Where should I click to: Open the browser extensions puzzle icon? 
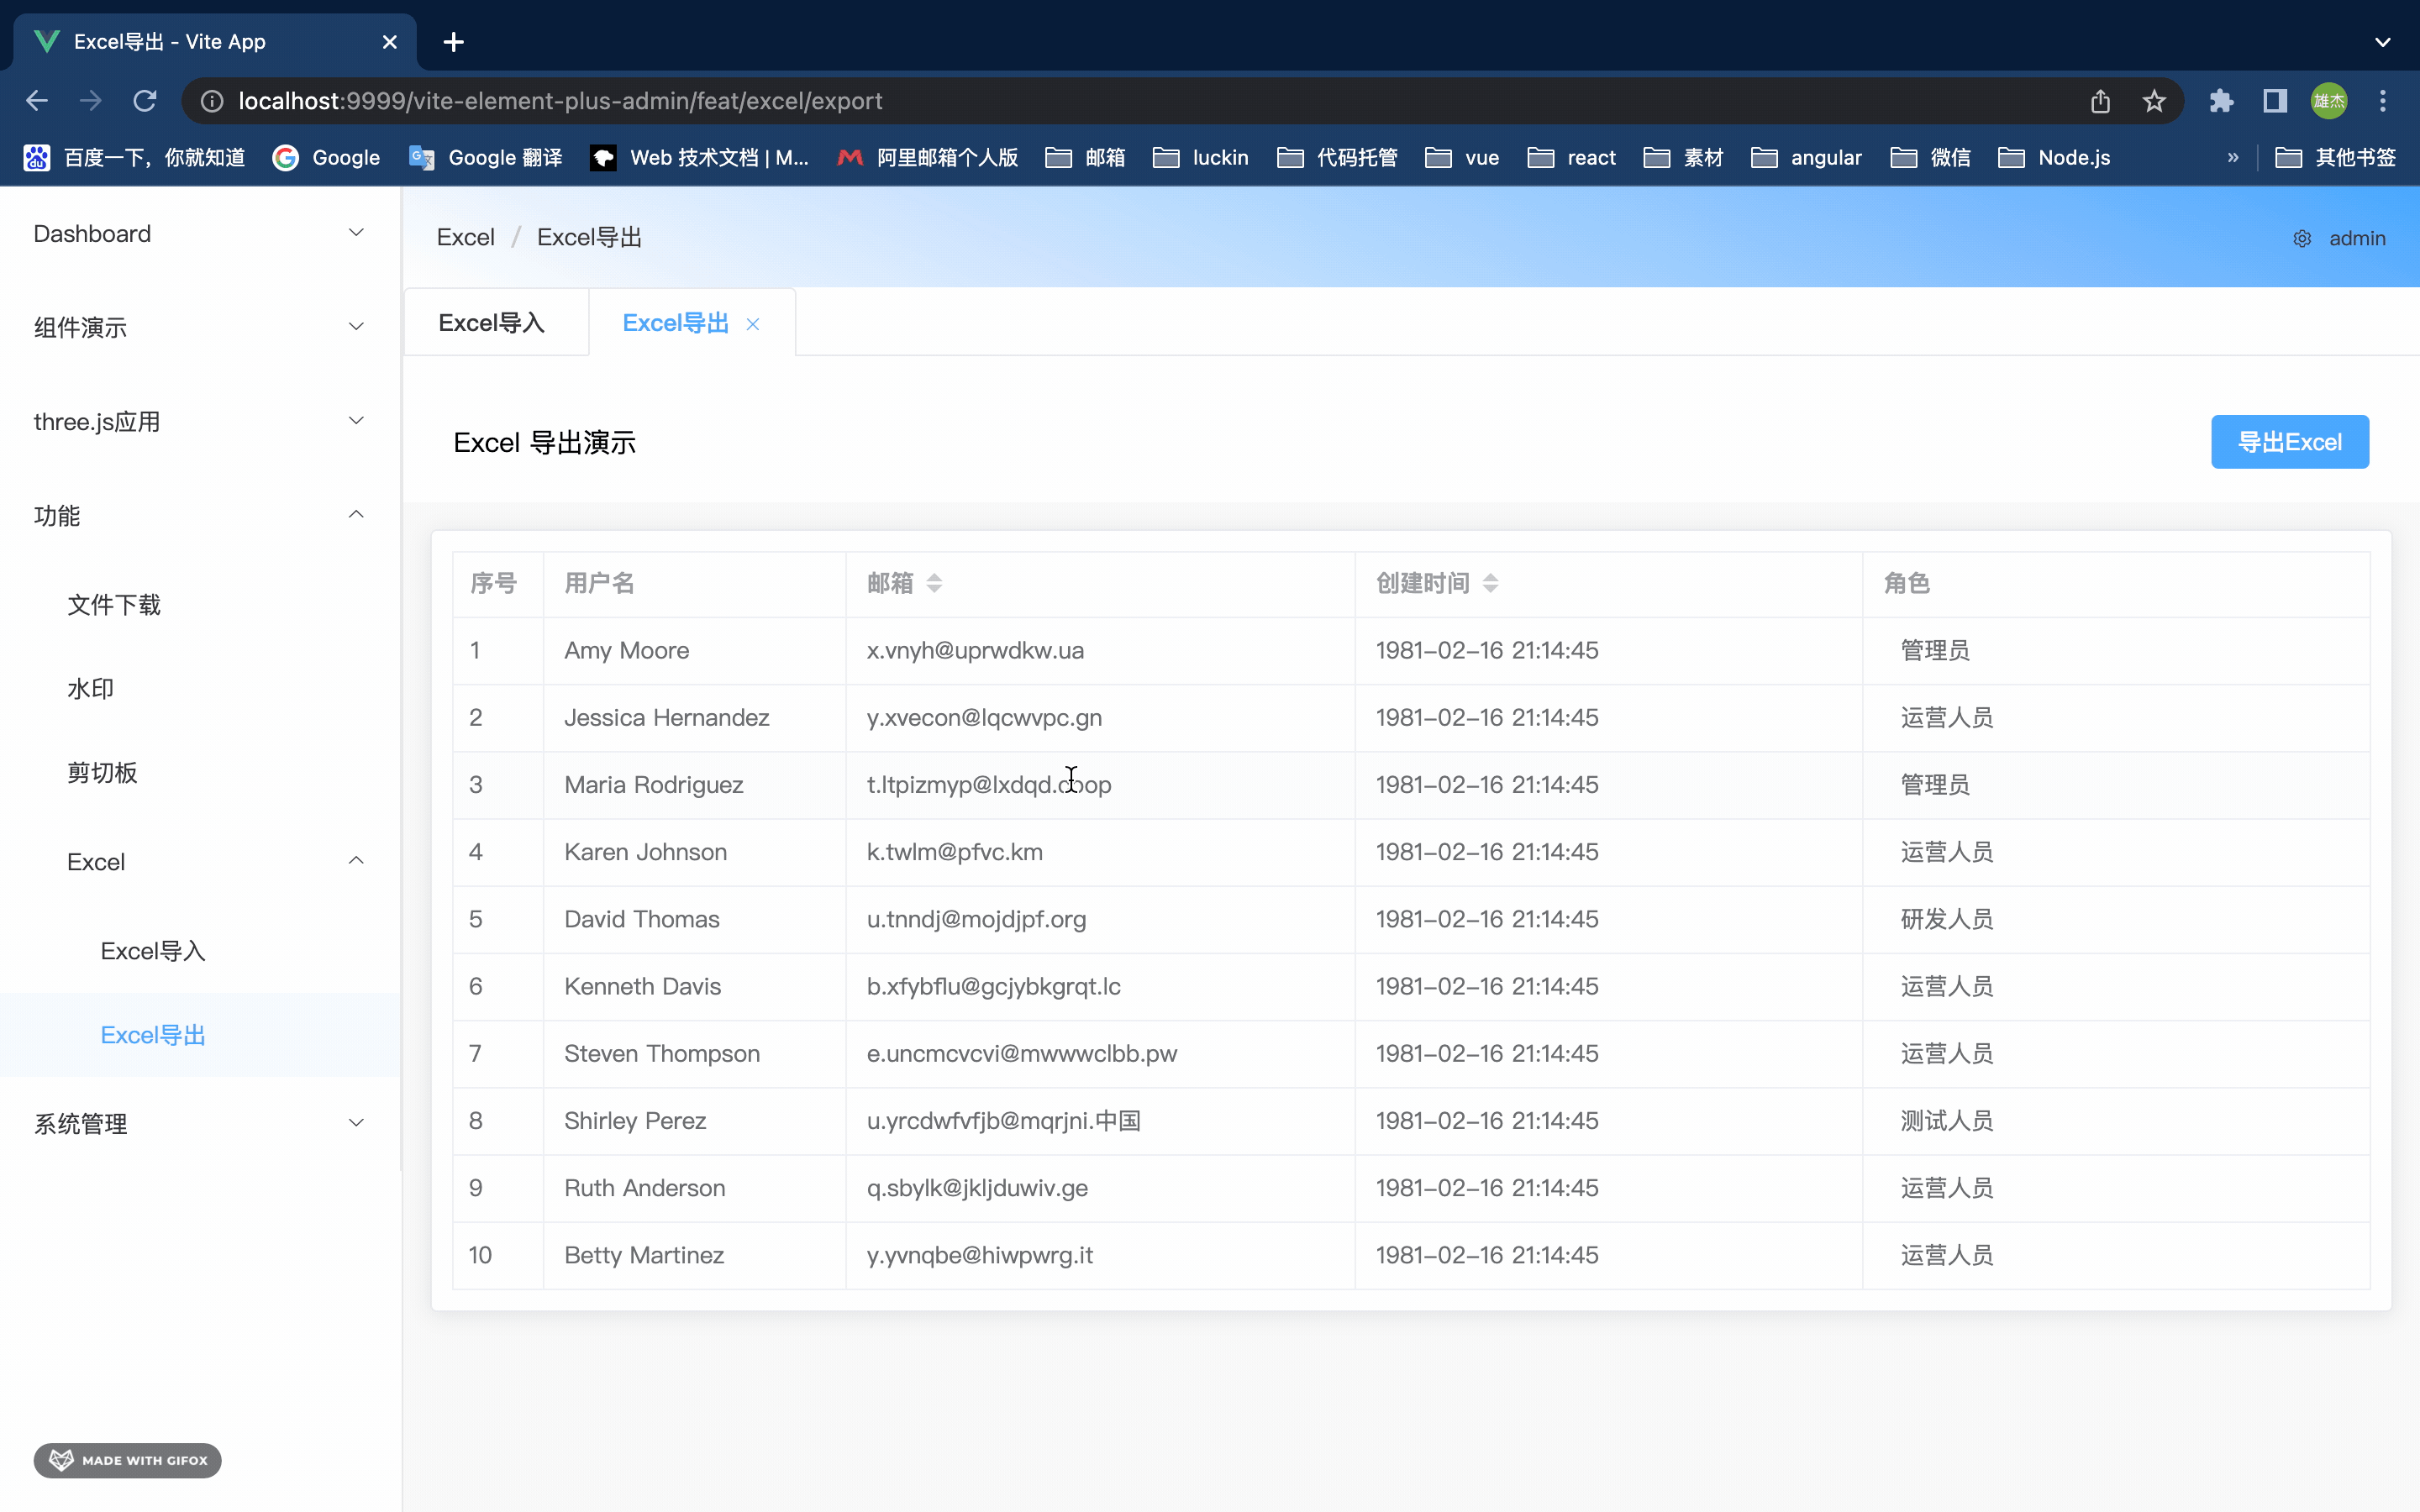coord(2221,101)
